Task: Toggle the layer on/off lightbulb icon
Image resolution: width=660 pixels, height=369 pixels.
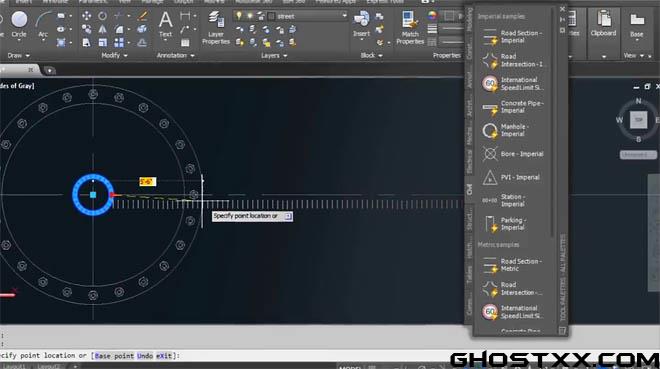Action: [x=239, y=16]
